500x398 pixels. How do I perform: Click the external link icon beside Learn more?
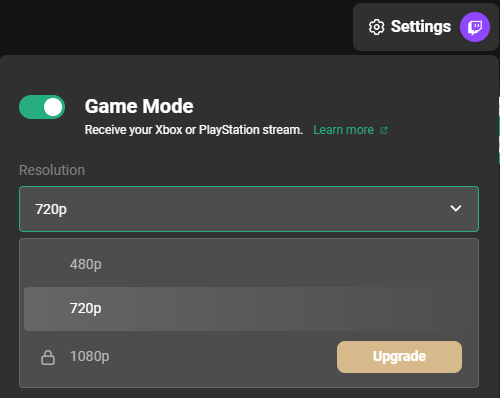coord(384,130)
